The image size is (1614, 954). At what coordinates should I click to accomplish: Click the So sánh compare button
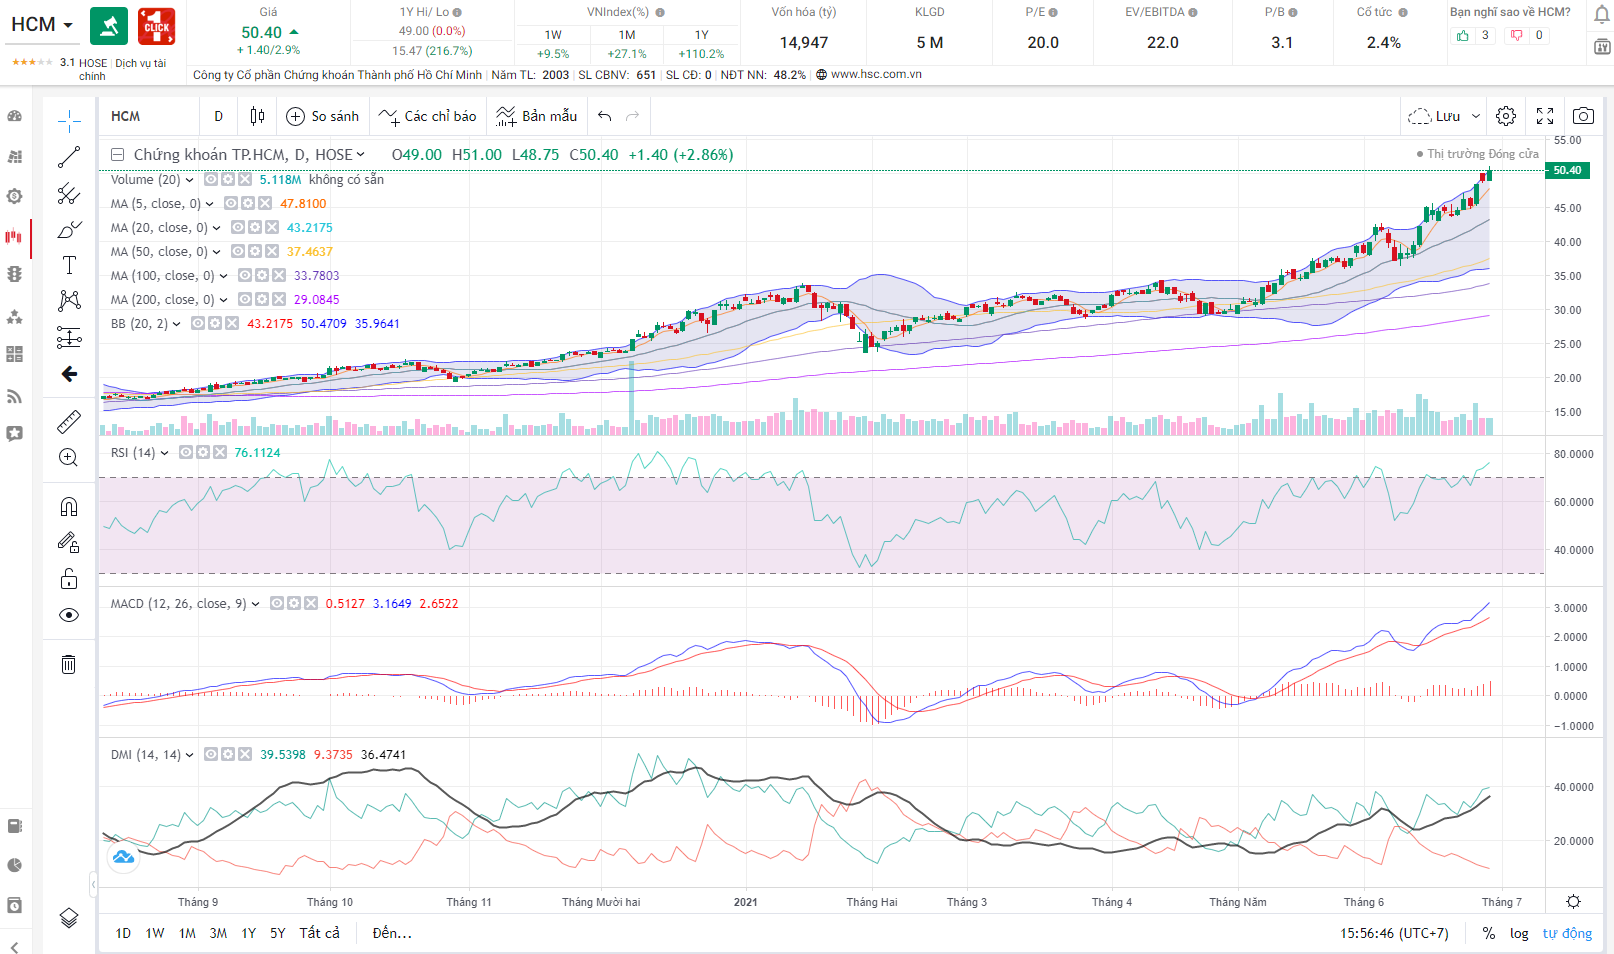tap(323, 116)
